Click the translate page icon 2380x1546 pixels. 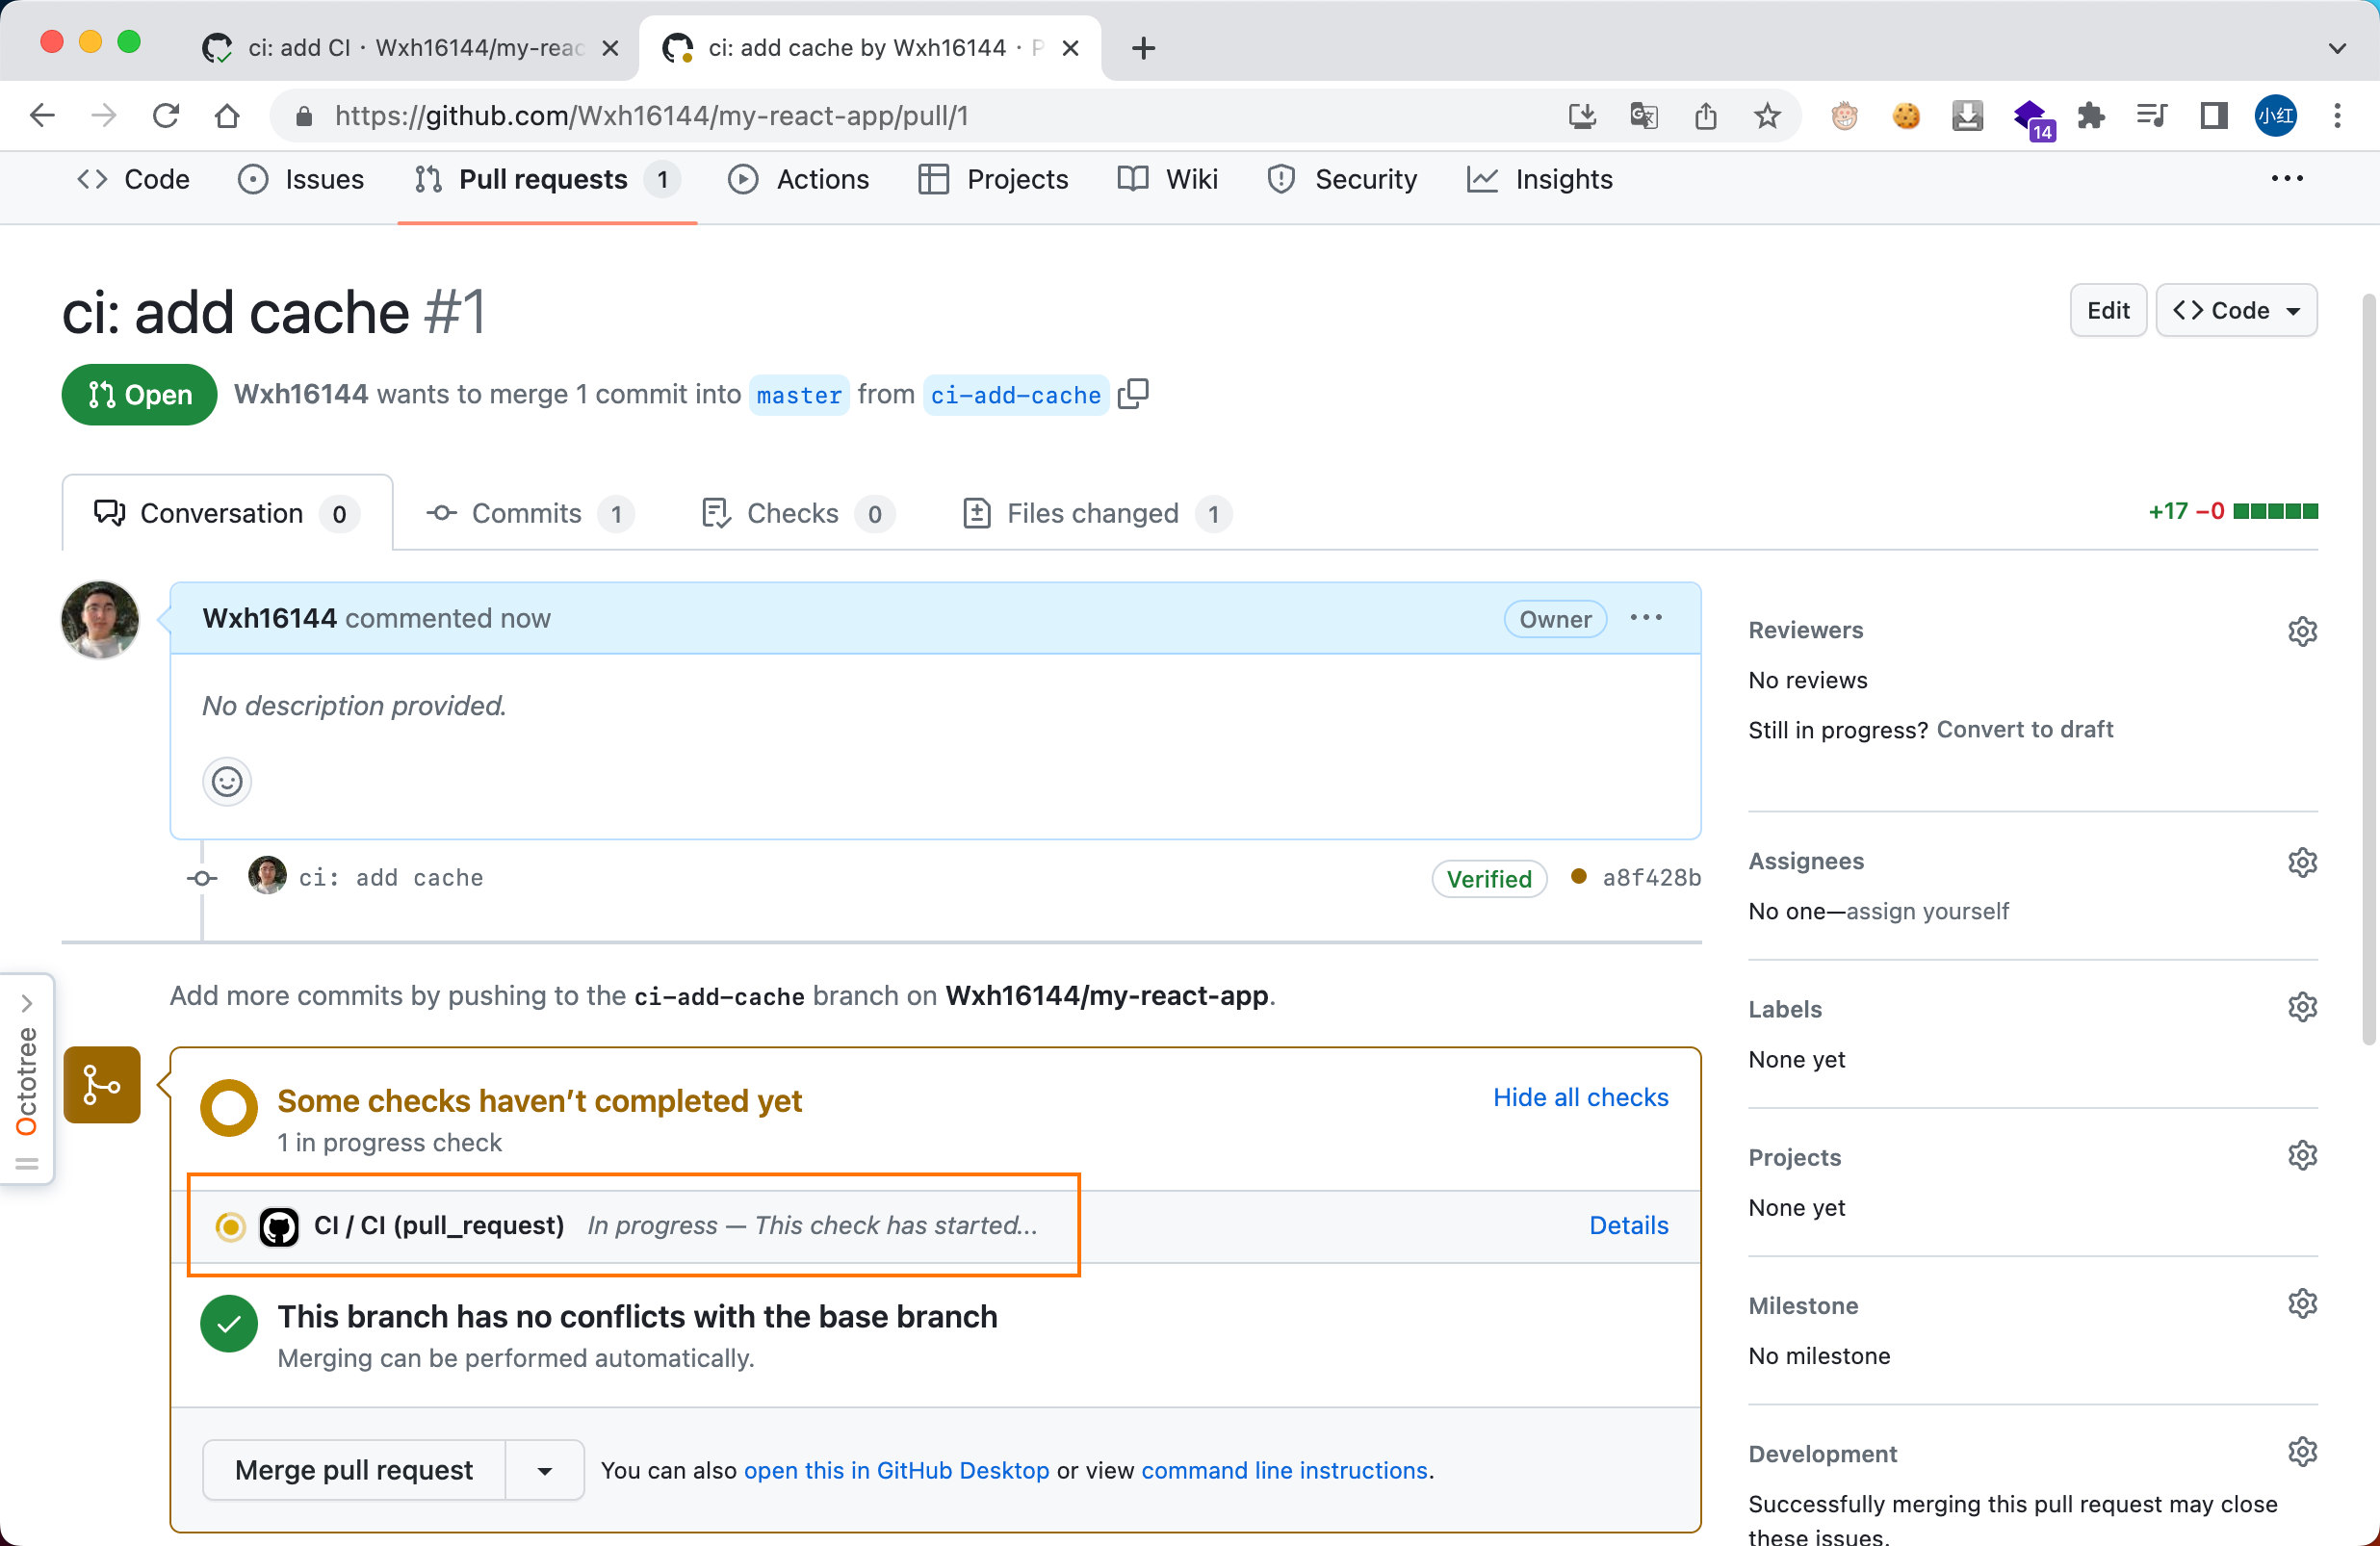1643,116
